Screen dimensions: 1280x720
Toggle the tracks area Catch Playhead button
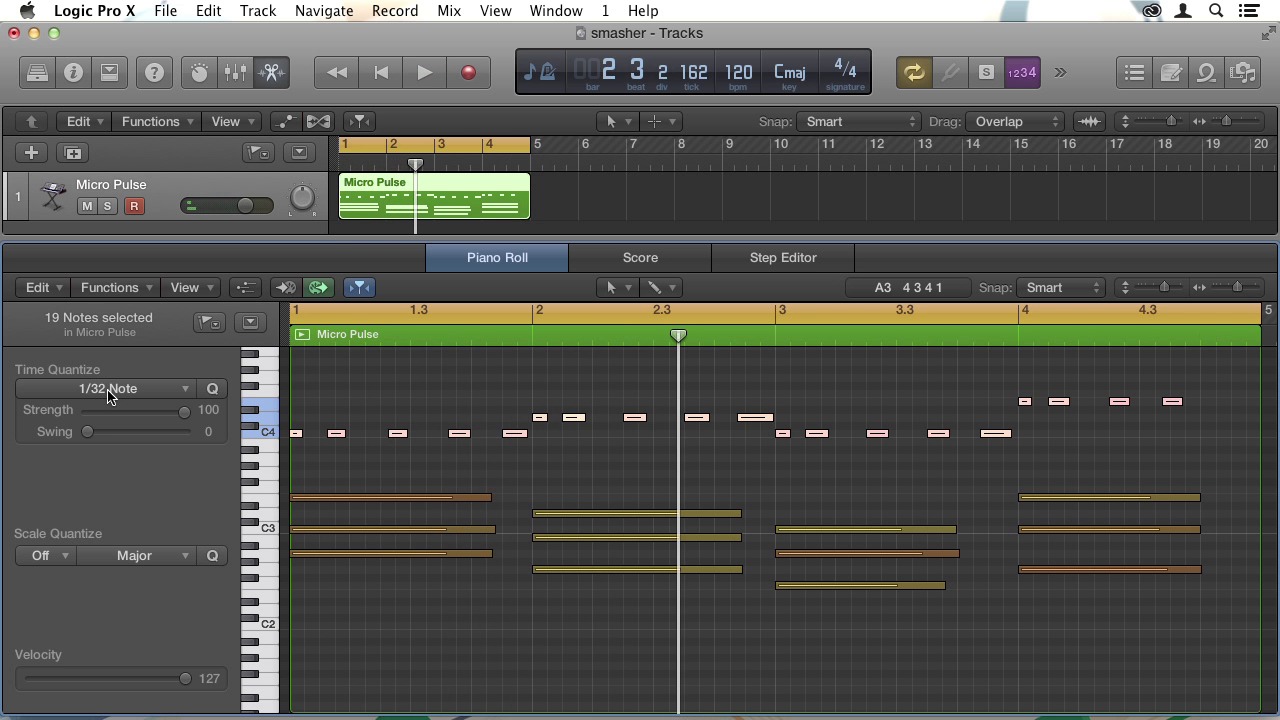360,122
